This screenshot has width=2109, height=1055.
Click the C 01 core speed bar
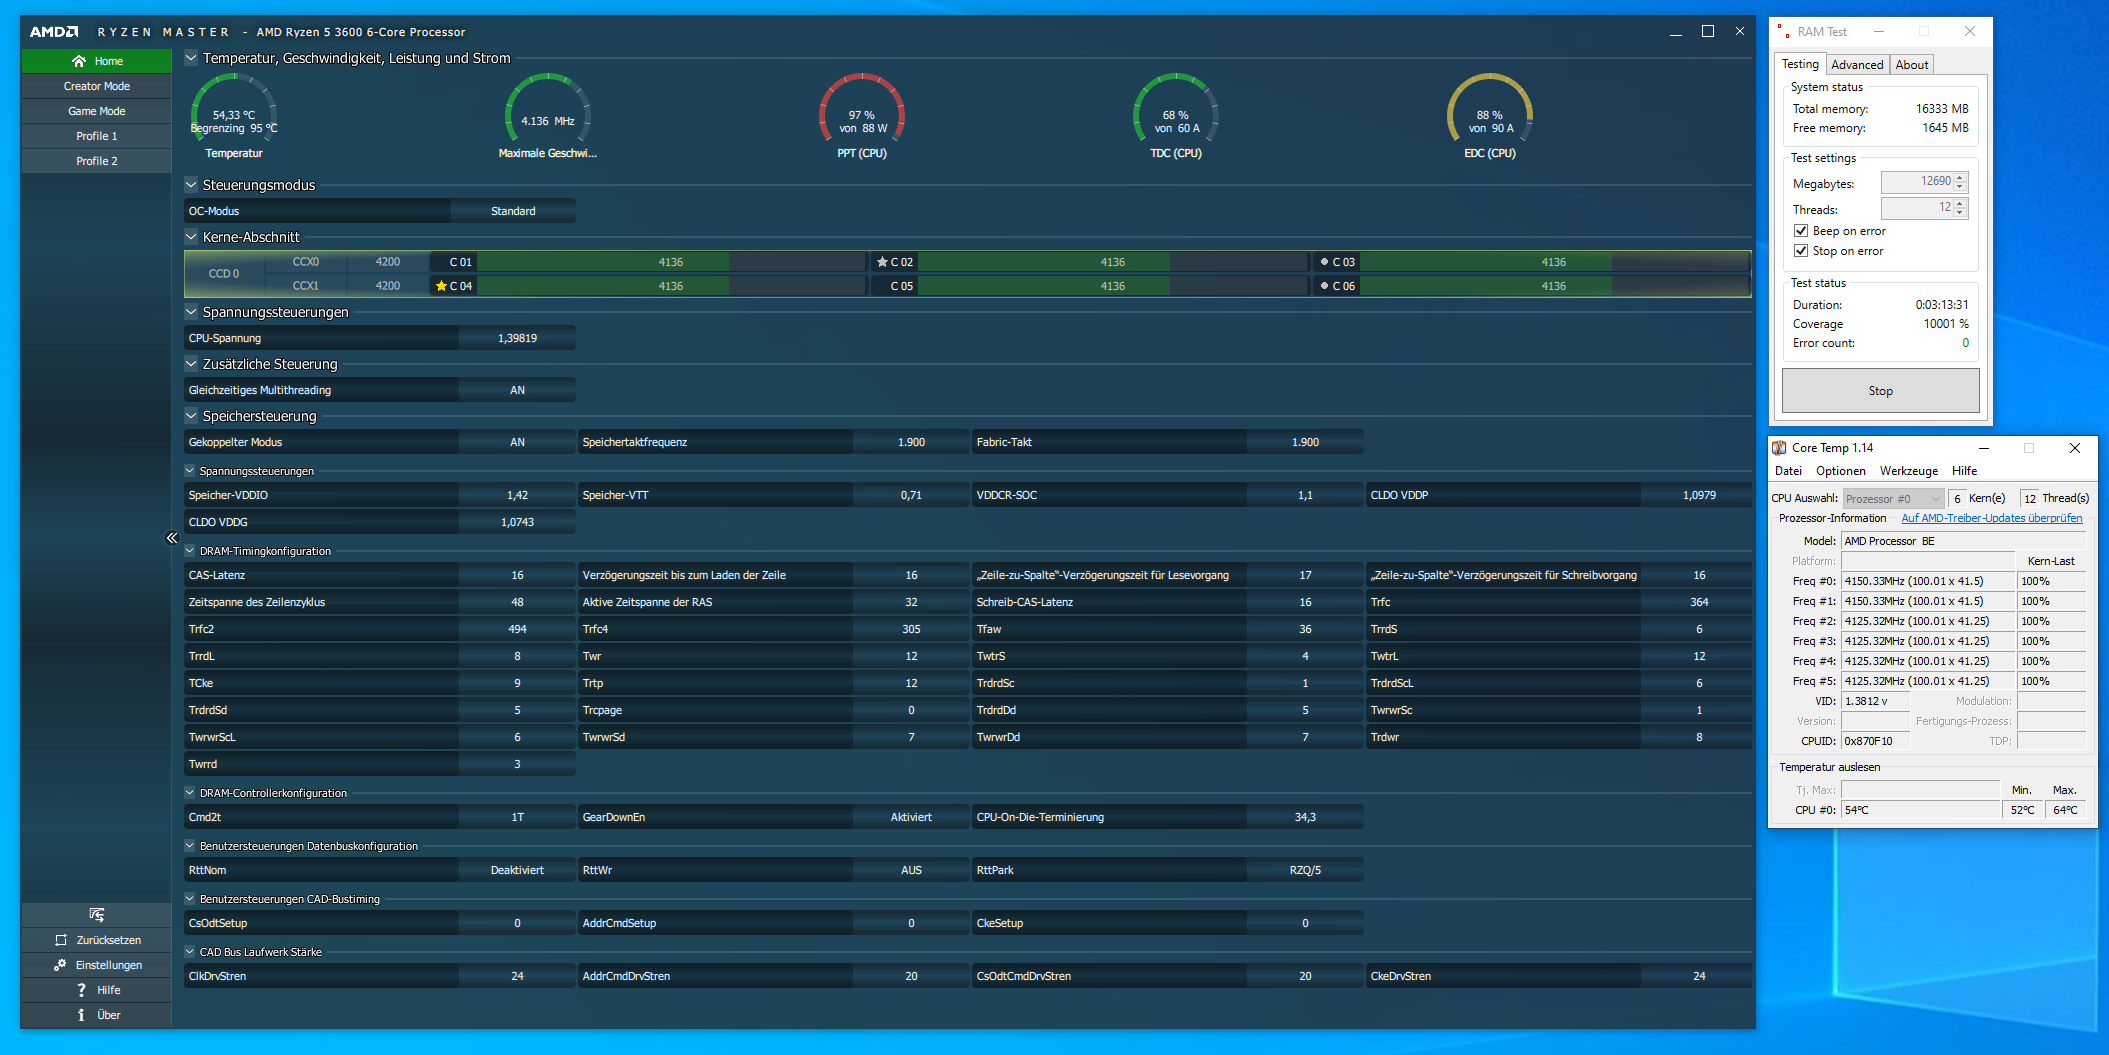[x=671, y=262]
